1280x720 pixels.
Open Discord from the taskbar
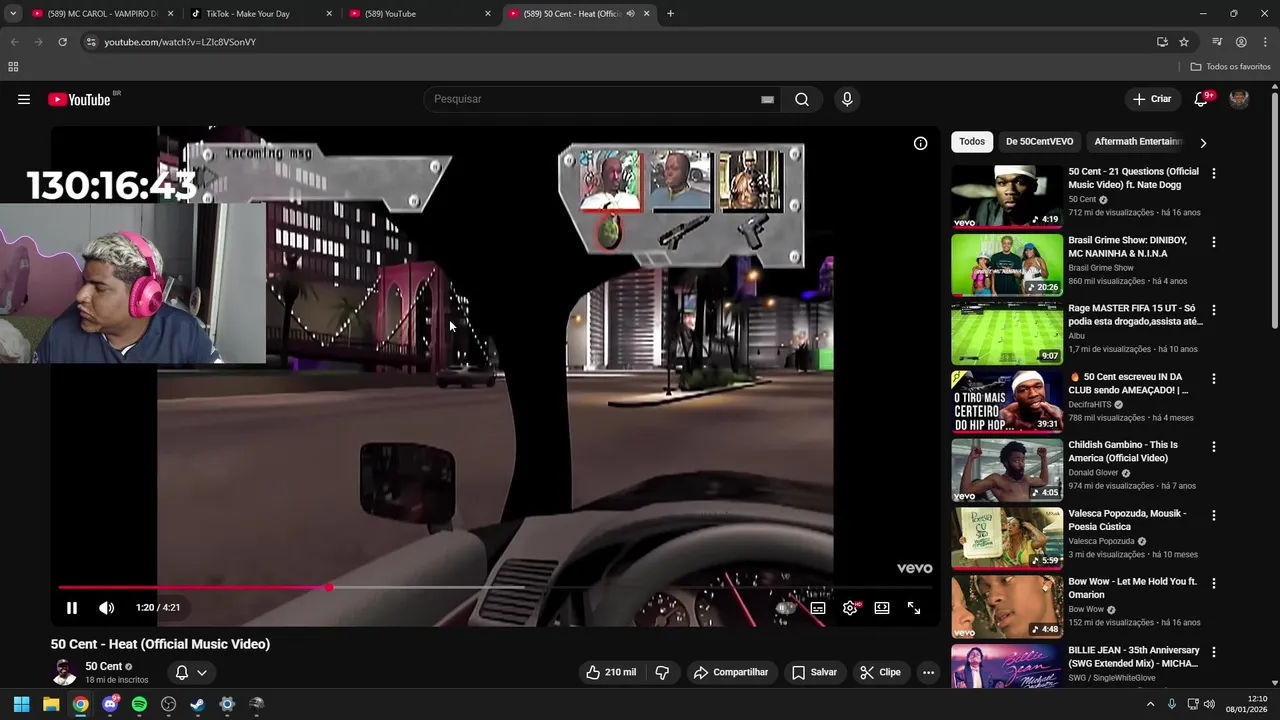[110, 704]
